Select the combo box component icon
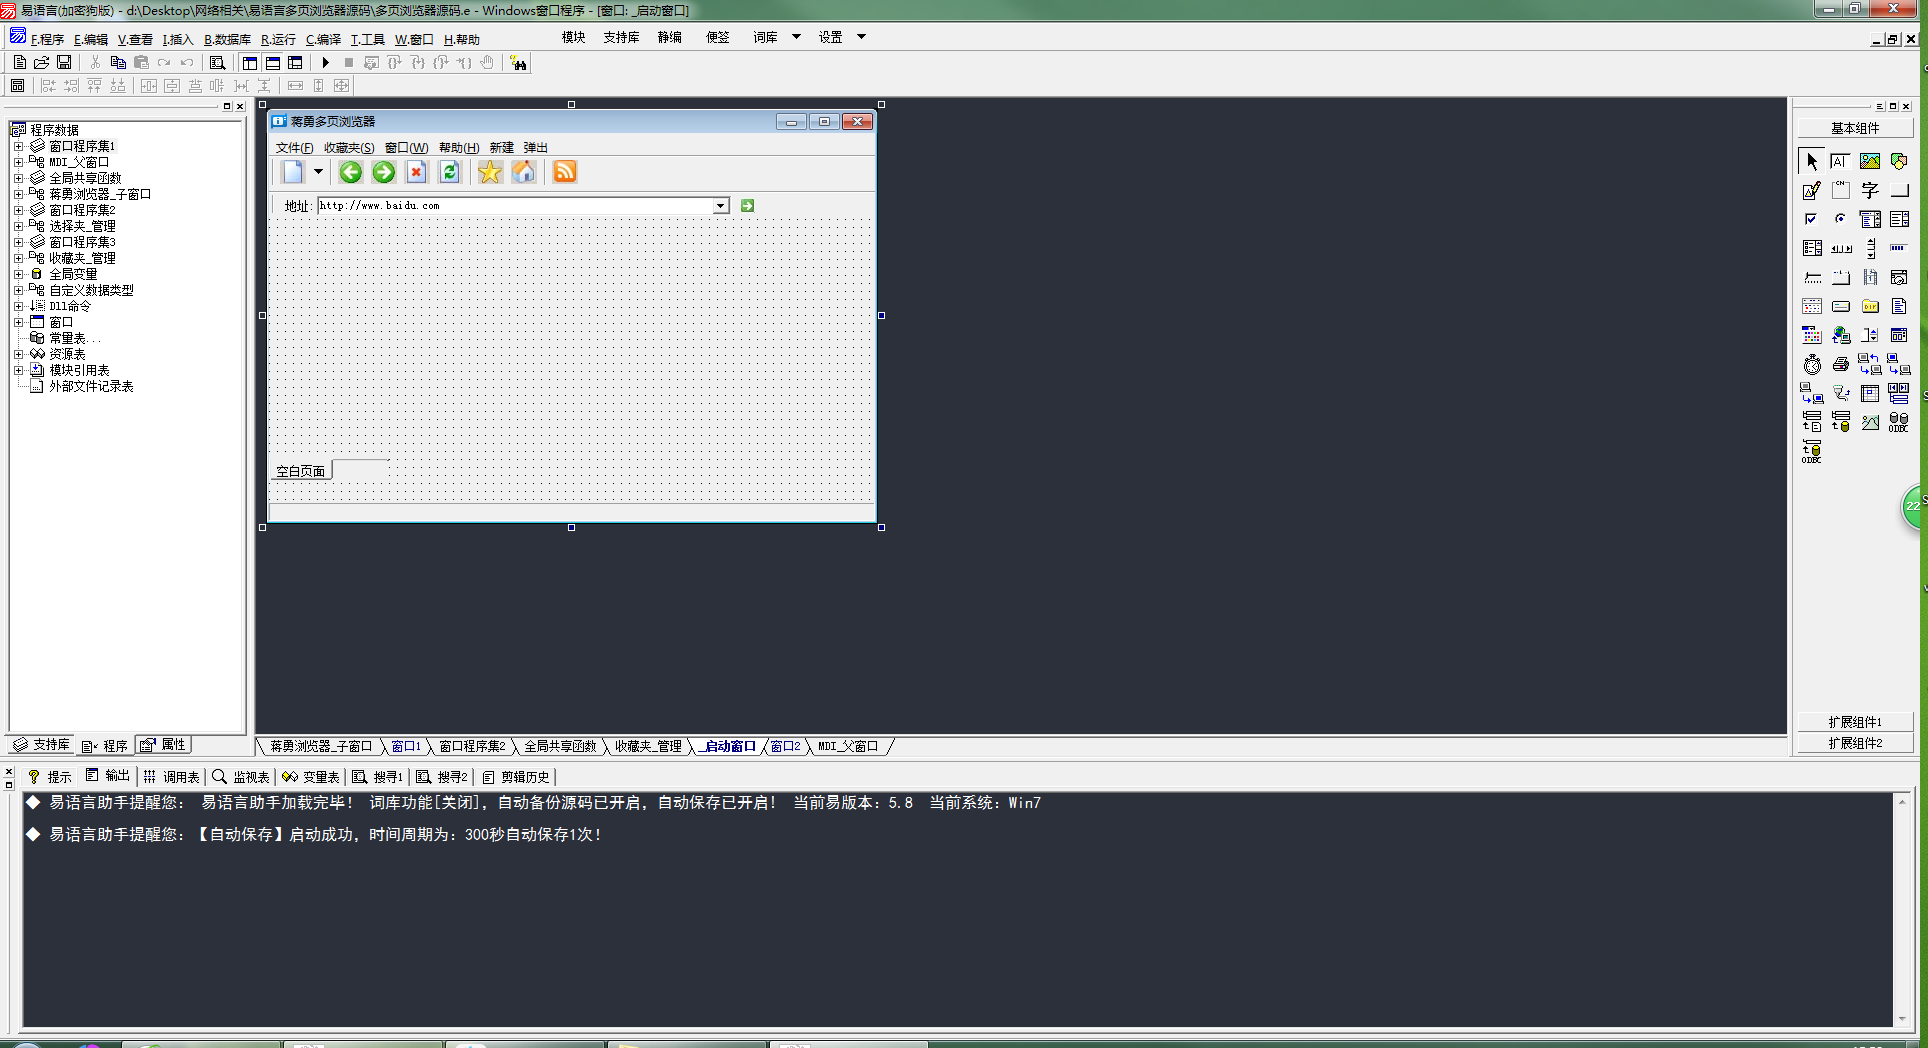The height and width of the screenshot is (1048, 1928). (x=1870, y=219)
